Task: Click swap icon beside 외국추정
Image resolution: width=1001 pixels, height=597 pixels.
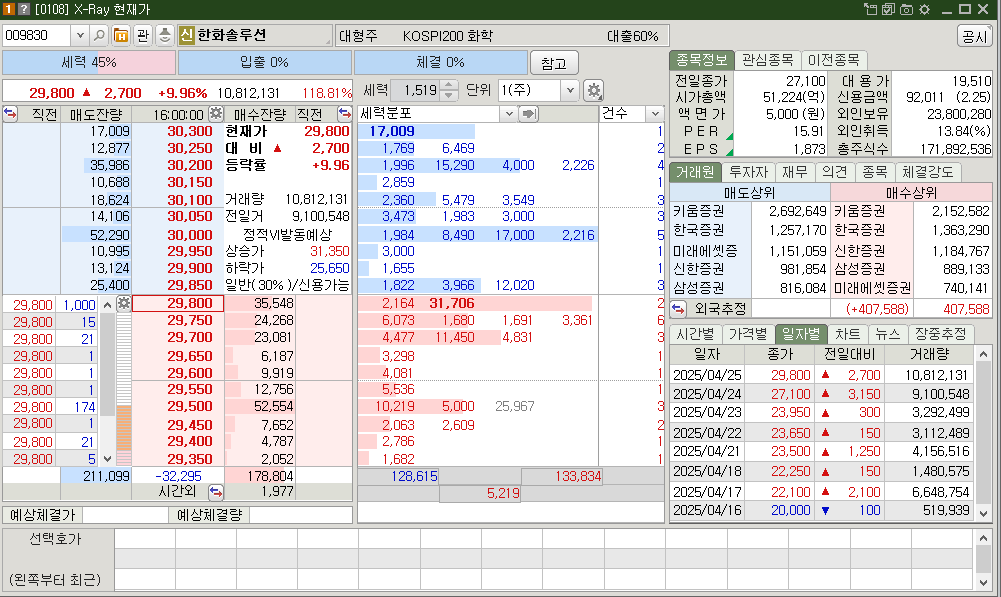Action: 678,309
